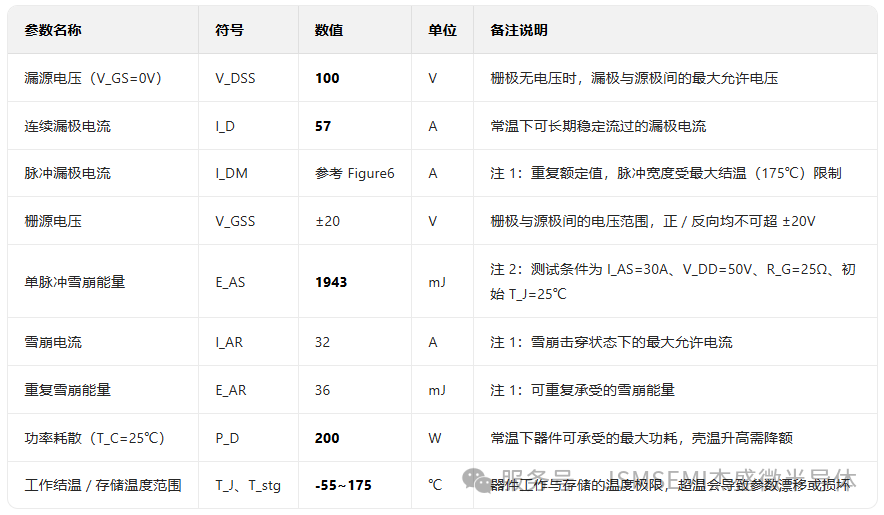884x515 pixels.
Task: Select the ±20 value for V_GSS
Action: pos(327,221)
